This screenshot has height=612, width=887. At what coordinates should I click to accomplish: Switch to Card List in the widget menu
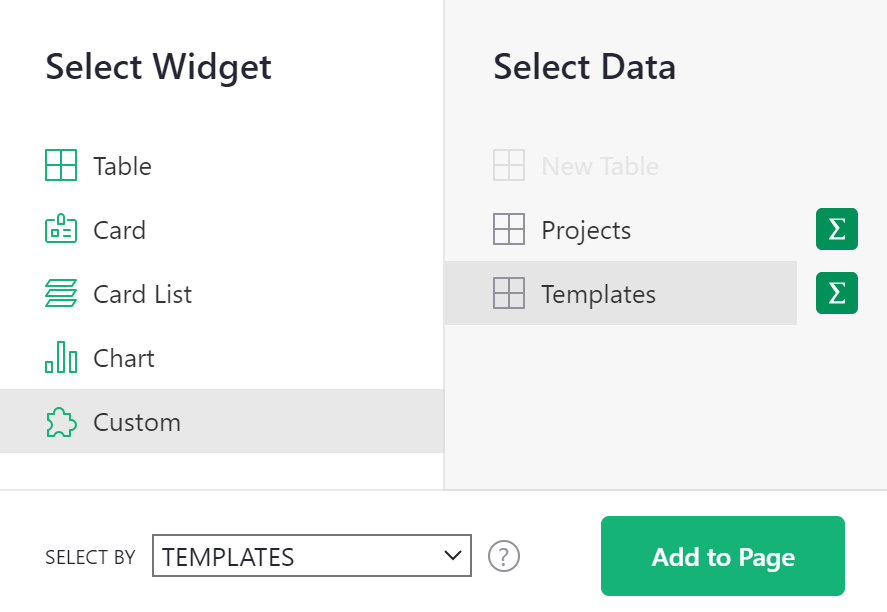[x=141, y=293]
